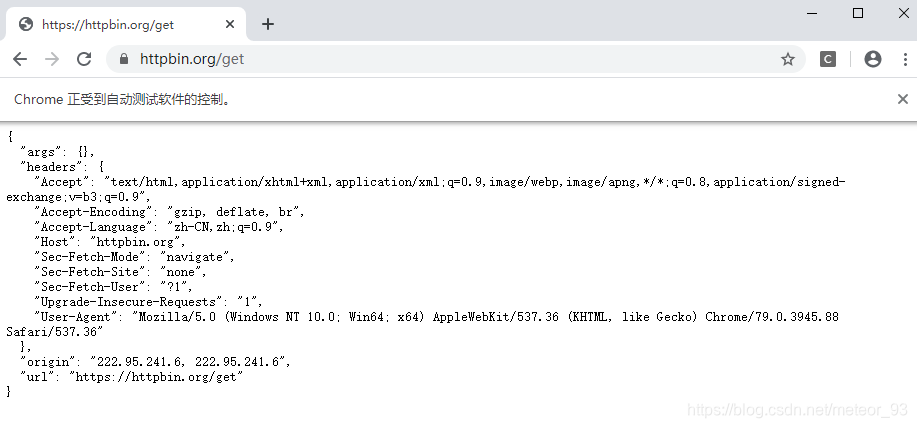
Task: Close the httpbin.org/get tab
Action: pos(230,24)
